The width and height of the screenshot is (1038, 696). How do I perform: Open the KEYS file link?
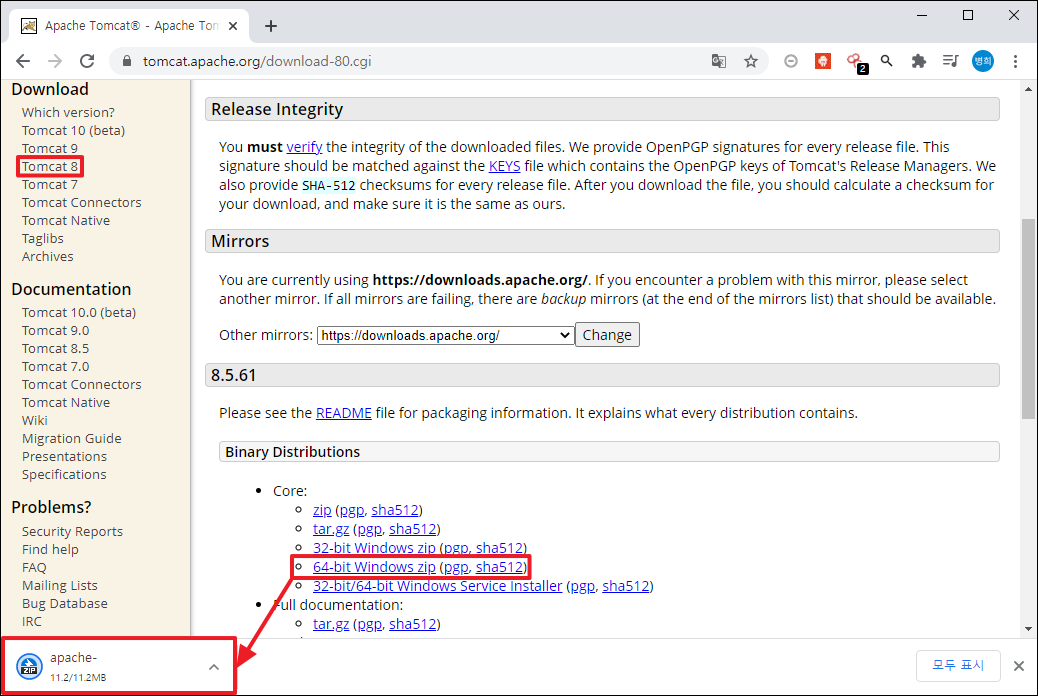pos(504,166)
